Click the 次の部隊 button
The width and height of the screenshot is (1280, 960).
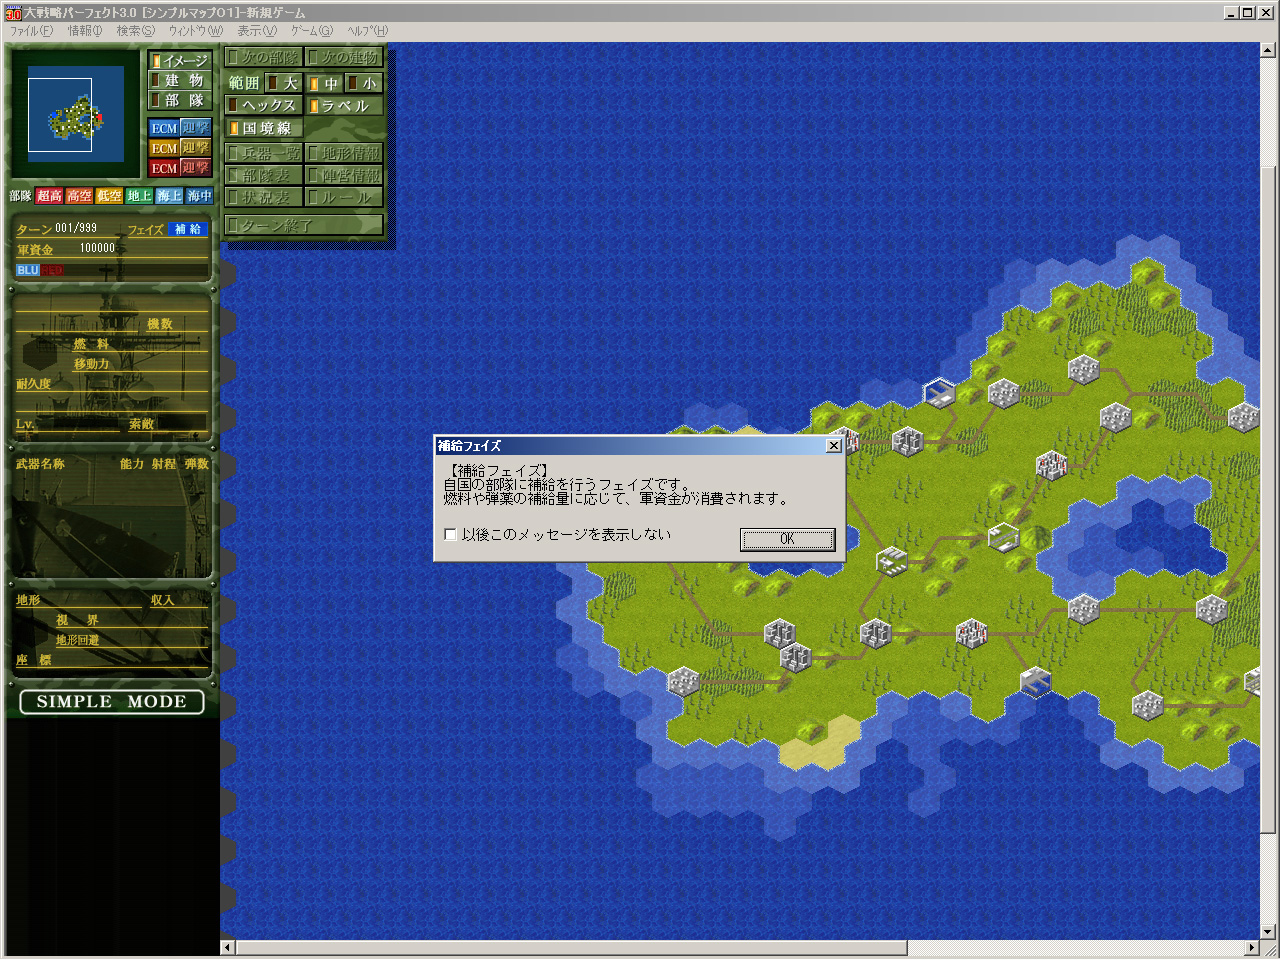pos(264,58)
